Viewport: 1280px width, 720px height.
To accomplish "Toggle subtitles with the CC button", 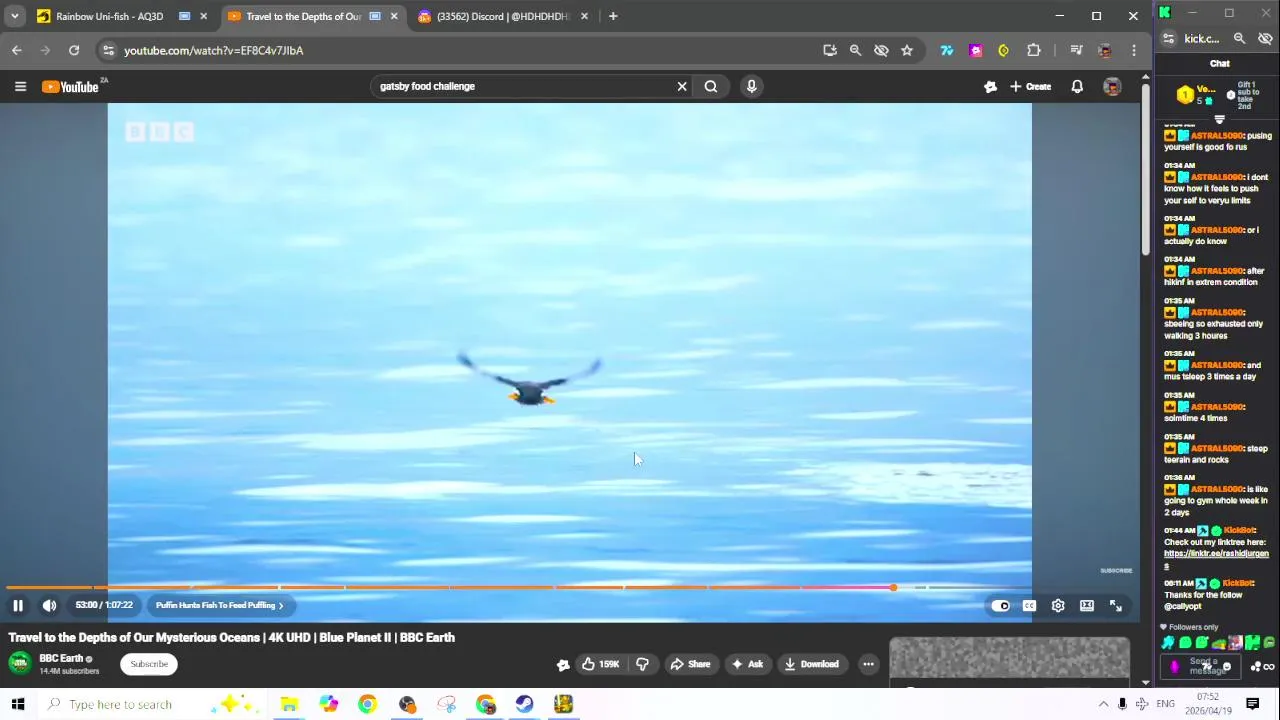I will coord(1029,605).
